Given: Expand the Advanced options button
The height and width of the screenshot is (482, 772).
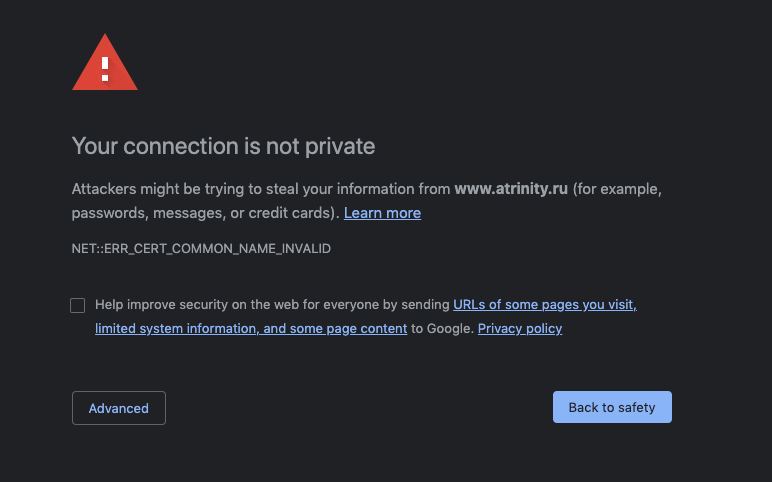Looking at the screenshot, I should click(119, 408).
